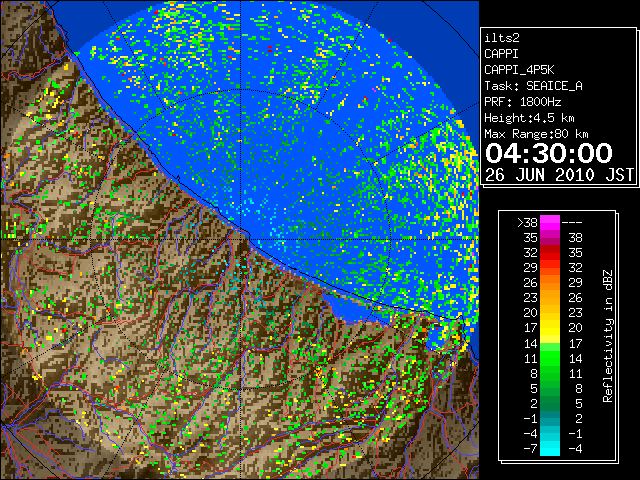This screenshot has width=640, height=480.
Task: Click the red 32 dBZ color swatch
Action: (550, 253)
